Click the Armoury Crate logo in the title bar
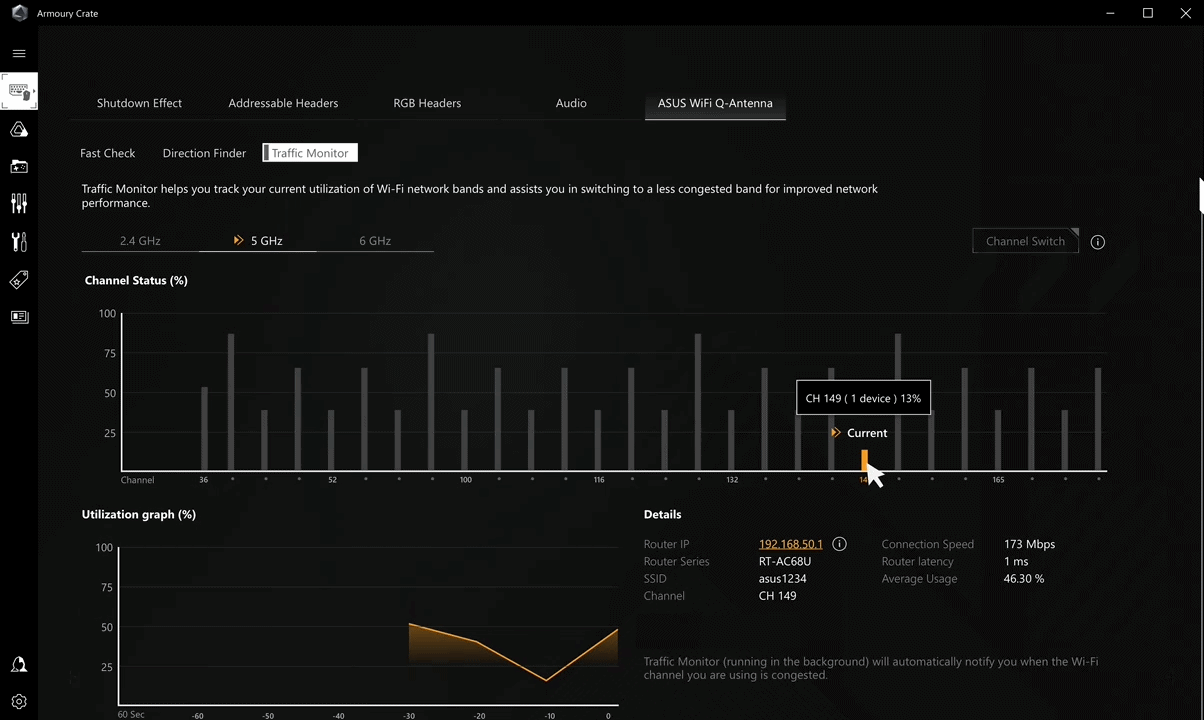The image size is (1204, 720). [x=19, y=13]
